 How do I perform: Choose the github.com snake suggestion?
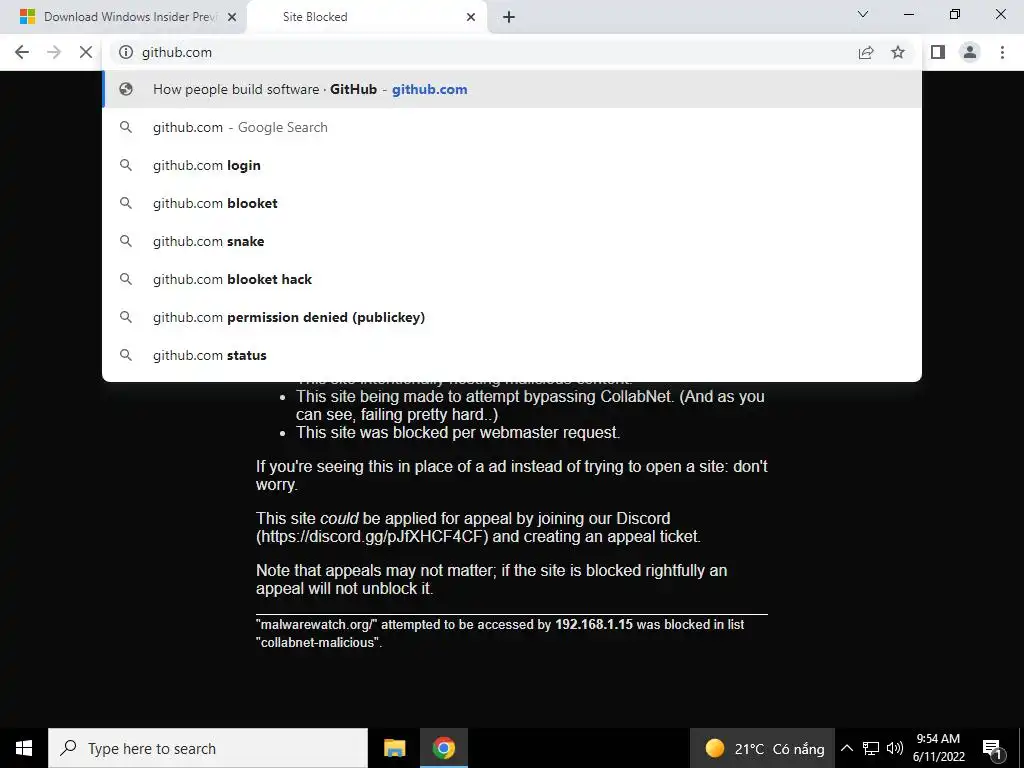click(512, 241)
